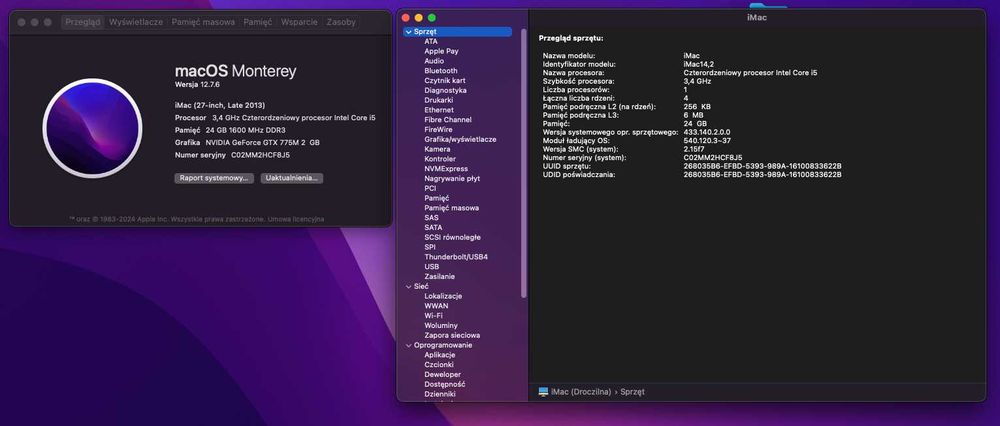Select SPI in the sidebar
Viewport: 1000px width, 426px height.
(430, 247)
